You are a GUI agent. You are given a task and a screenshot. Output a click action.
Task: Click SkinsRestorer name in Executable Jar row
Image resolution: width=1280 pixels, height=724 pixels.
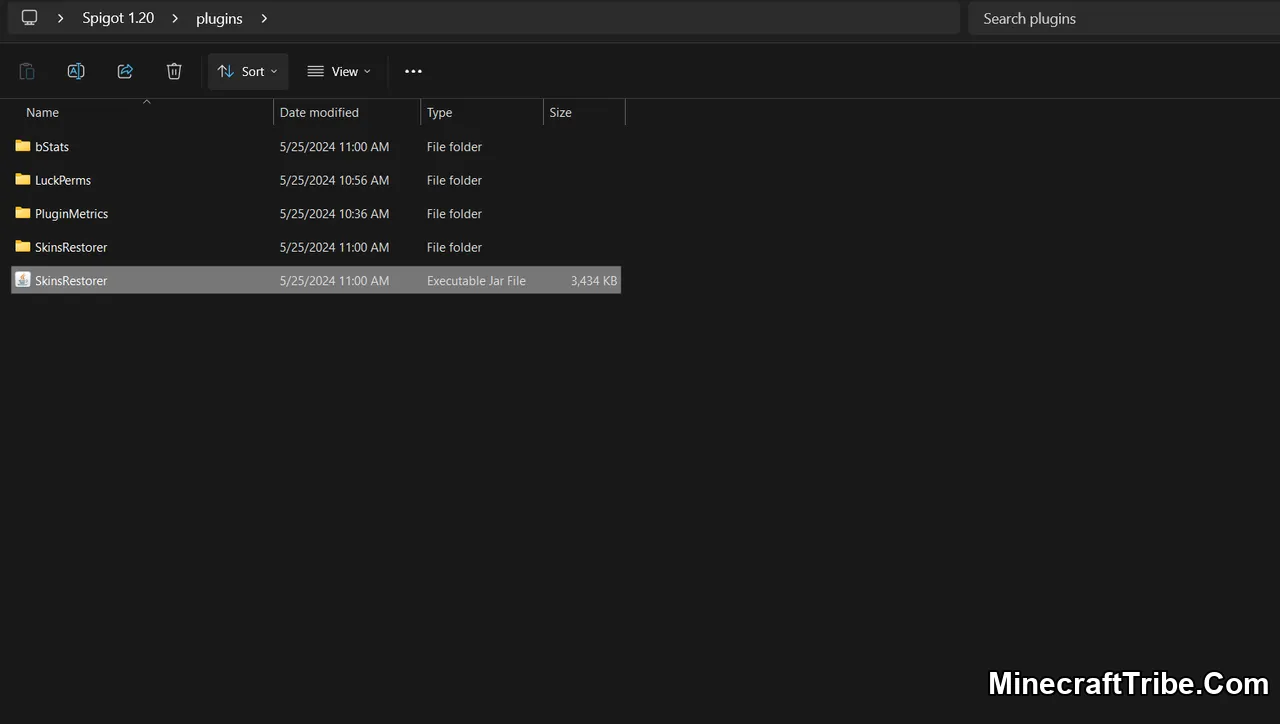[x=71, y=281]
